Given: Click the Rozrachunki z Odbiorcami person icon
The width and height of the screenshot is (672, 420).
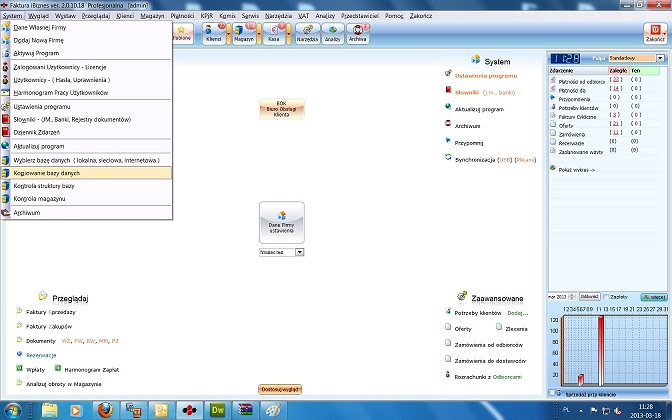Looking at the screenshot, I should 448,375.
